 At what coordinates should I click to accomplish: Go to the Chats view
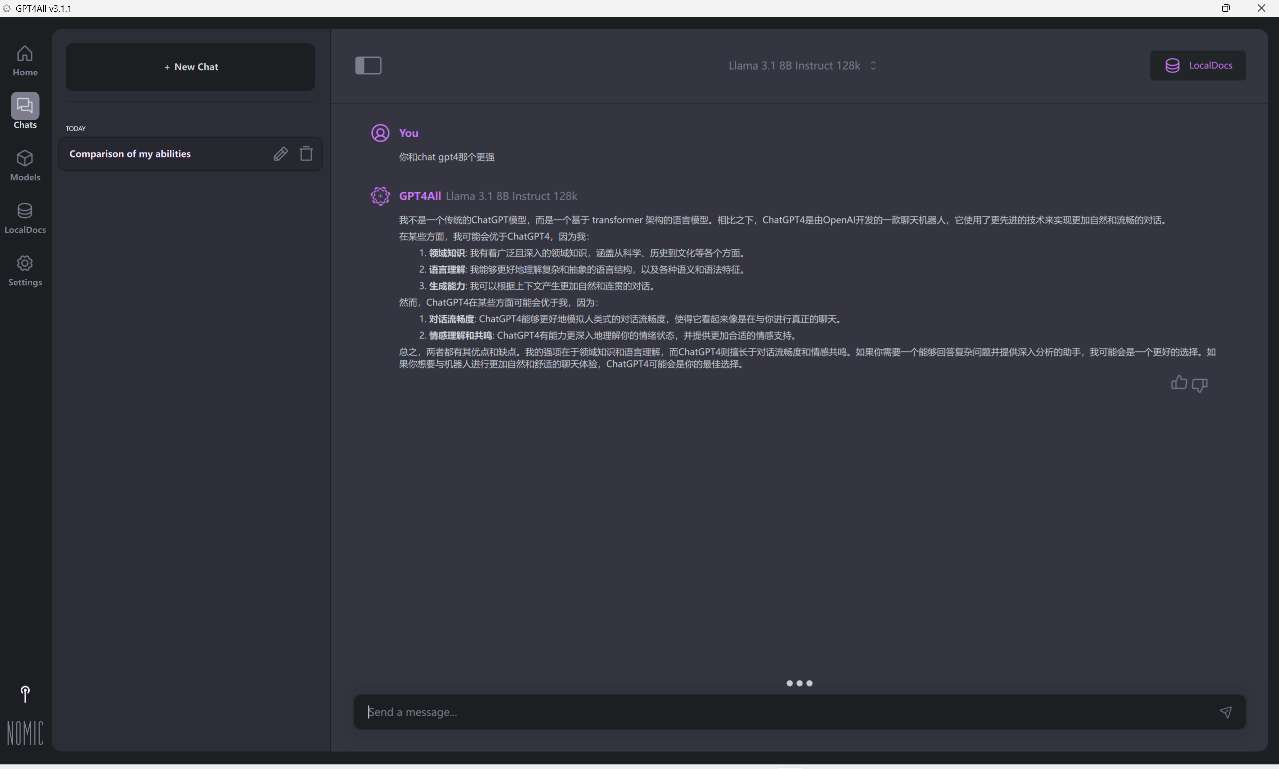[x=25, y=111]
